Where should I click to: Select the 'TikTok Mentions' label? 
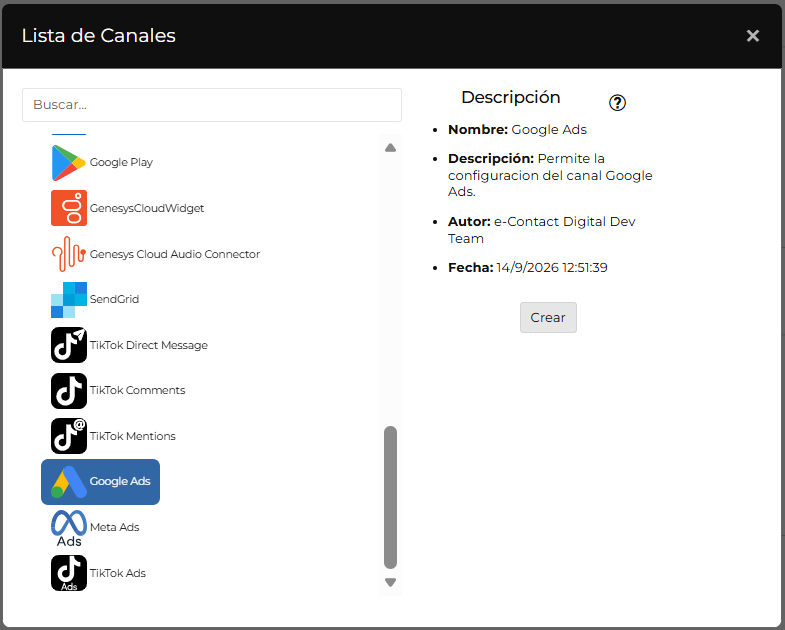pyautogui.click(x=133, y=436)
